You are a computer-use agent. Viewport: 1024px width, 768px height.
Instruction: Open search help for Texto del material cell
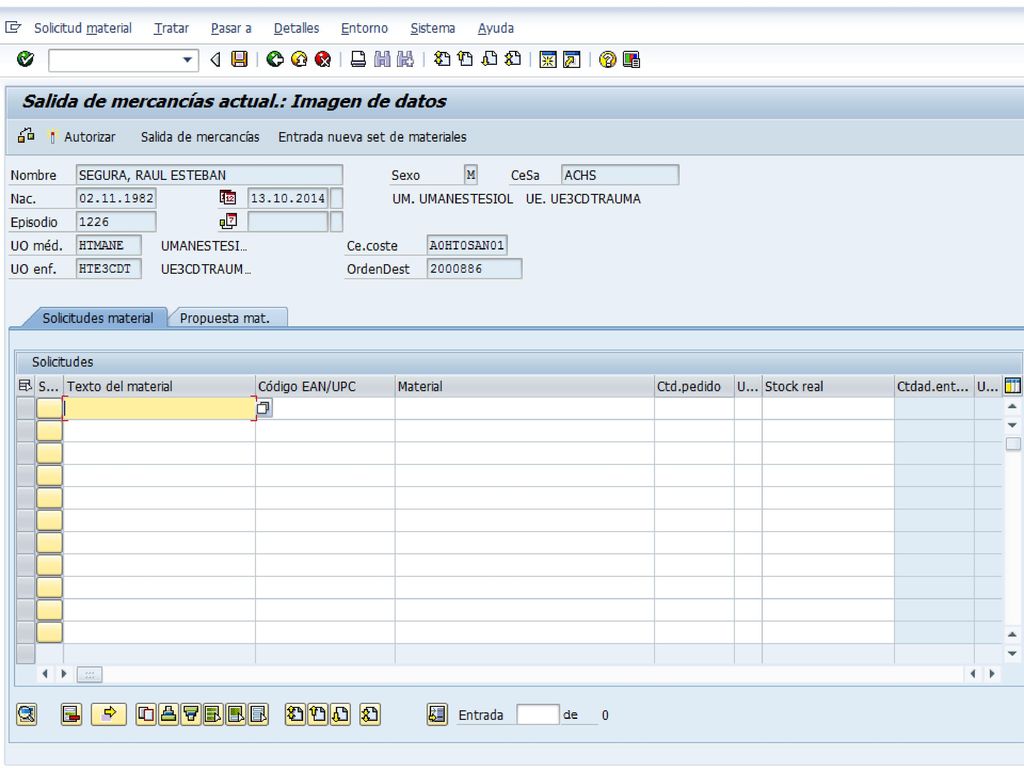tap(263, 408)
